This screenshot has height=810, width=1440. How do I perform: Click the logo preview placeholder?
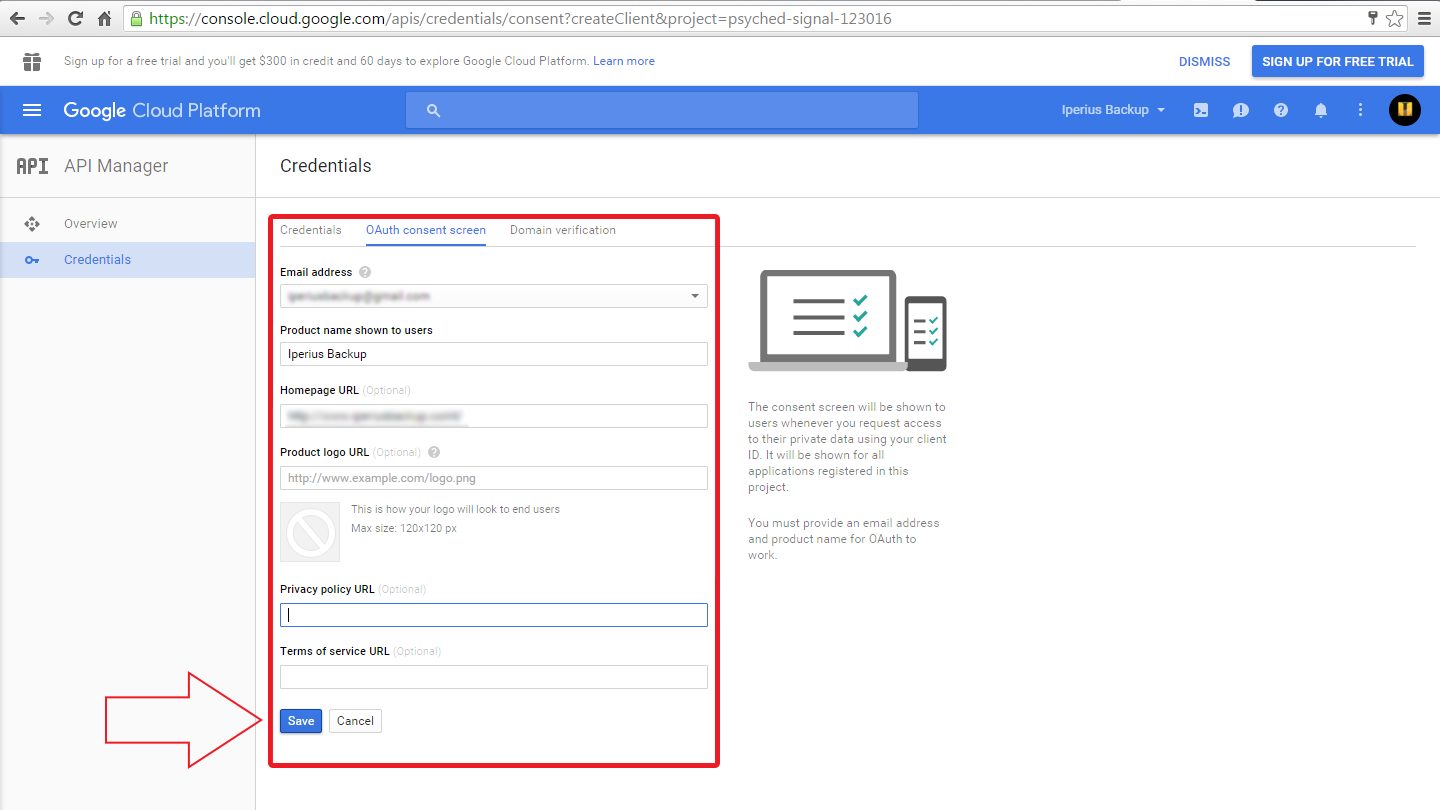pyautogui.click(x=310, y=531)
